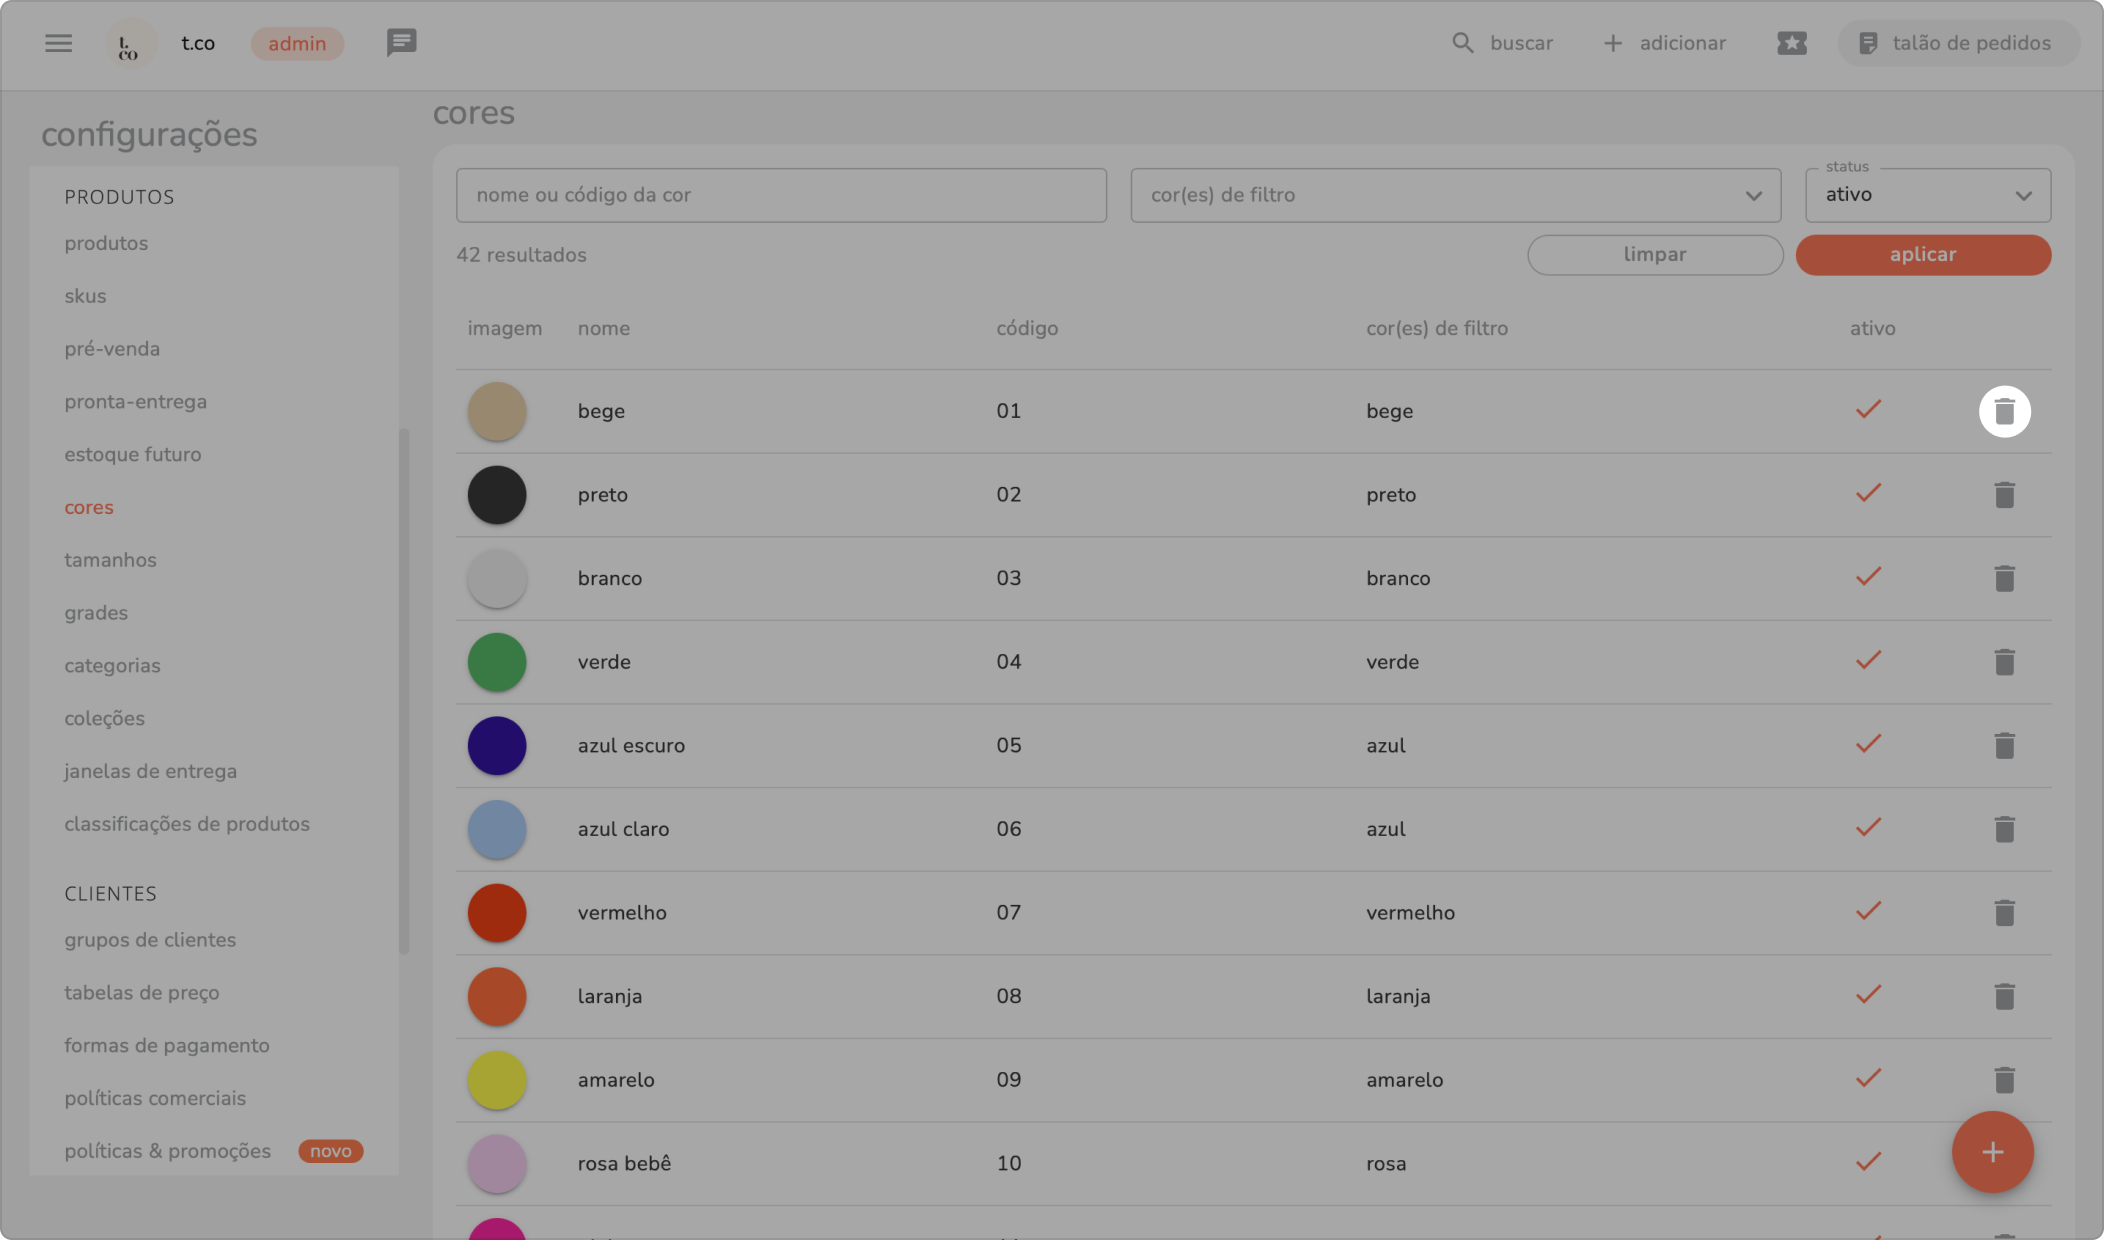This screenshot has width=2104, height=1240.
Task: Open the starred ticket icon
Action: (x=1791, y=43)
